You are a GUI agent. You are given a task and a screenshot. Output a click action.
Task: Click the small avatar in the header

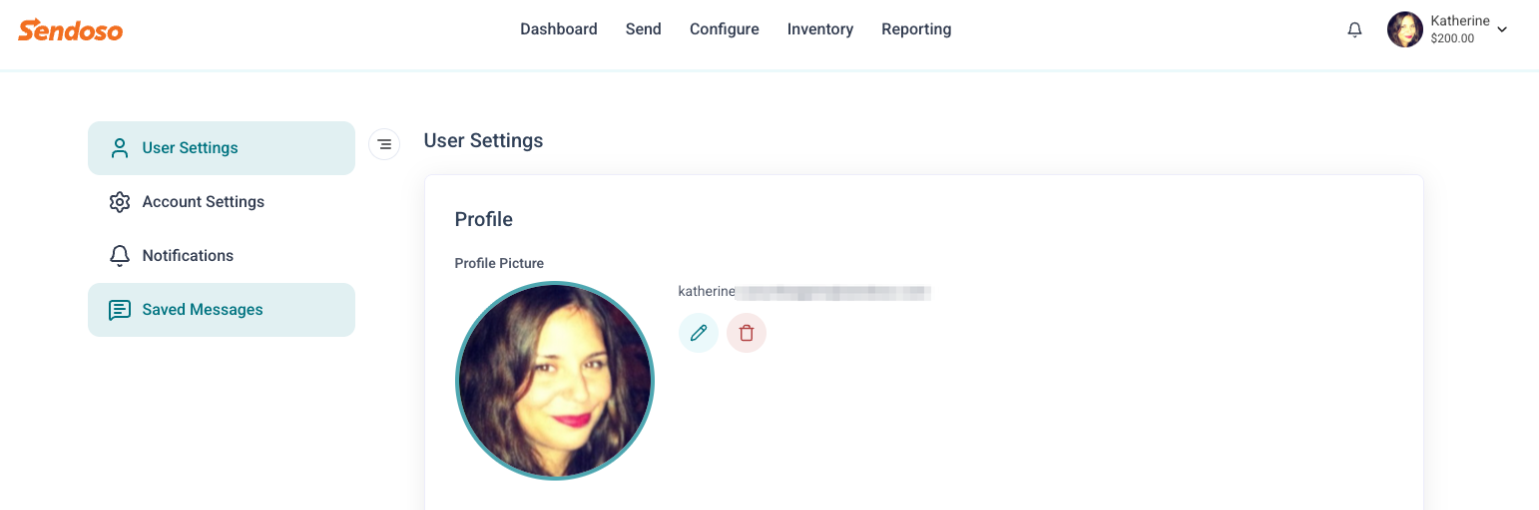point(1405,30)
